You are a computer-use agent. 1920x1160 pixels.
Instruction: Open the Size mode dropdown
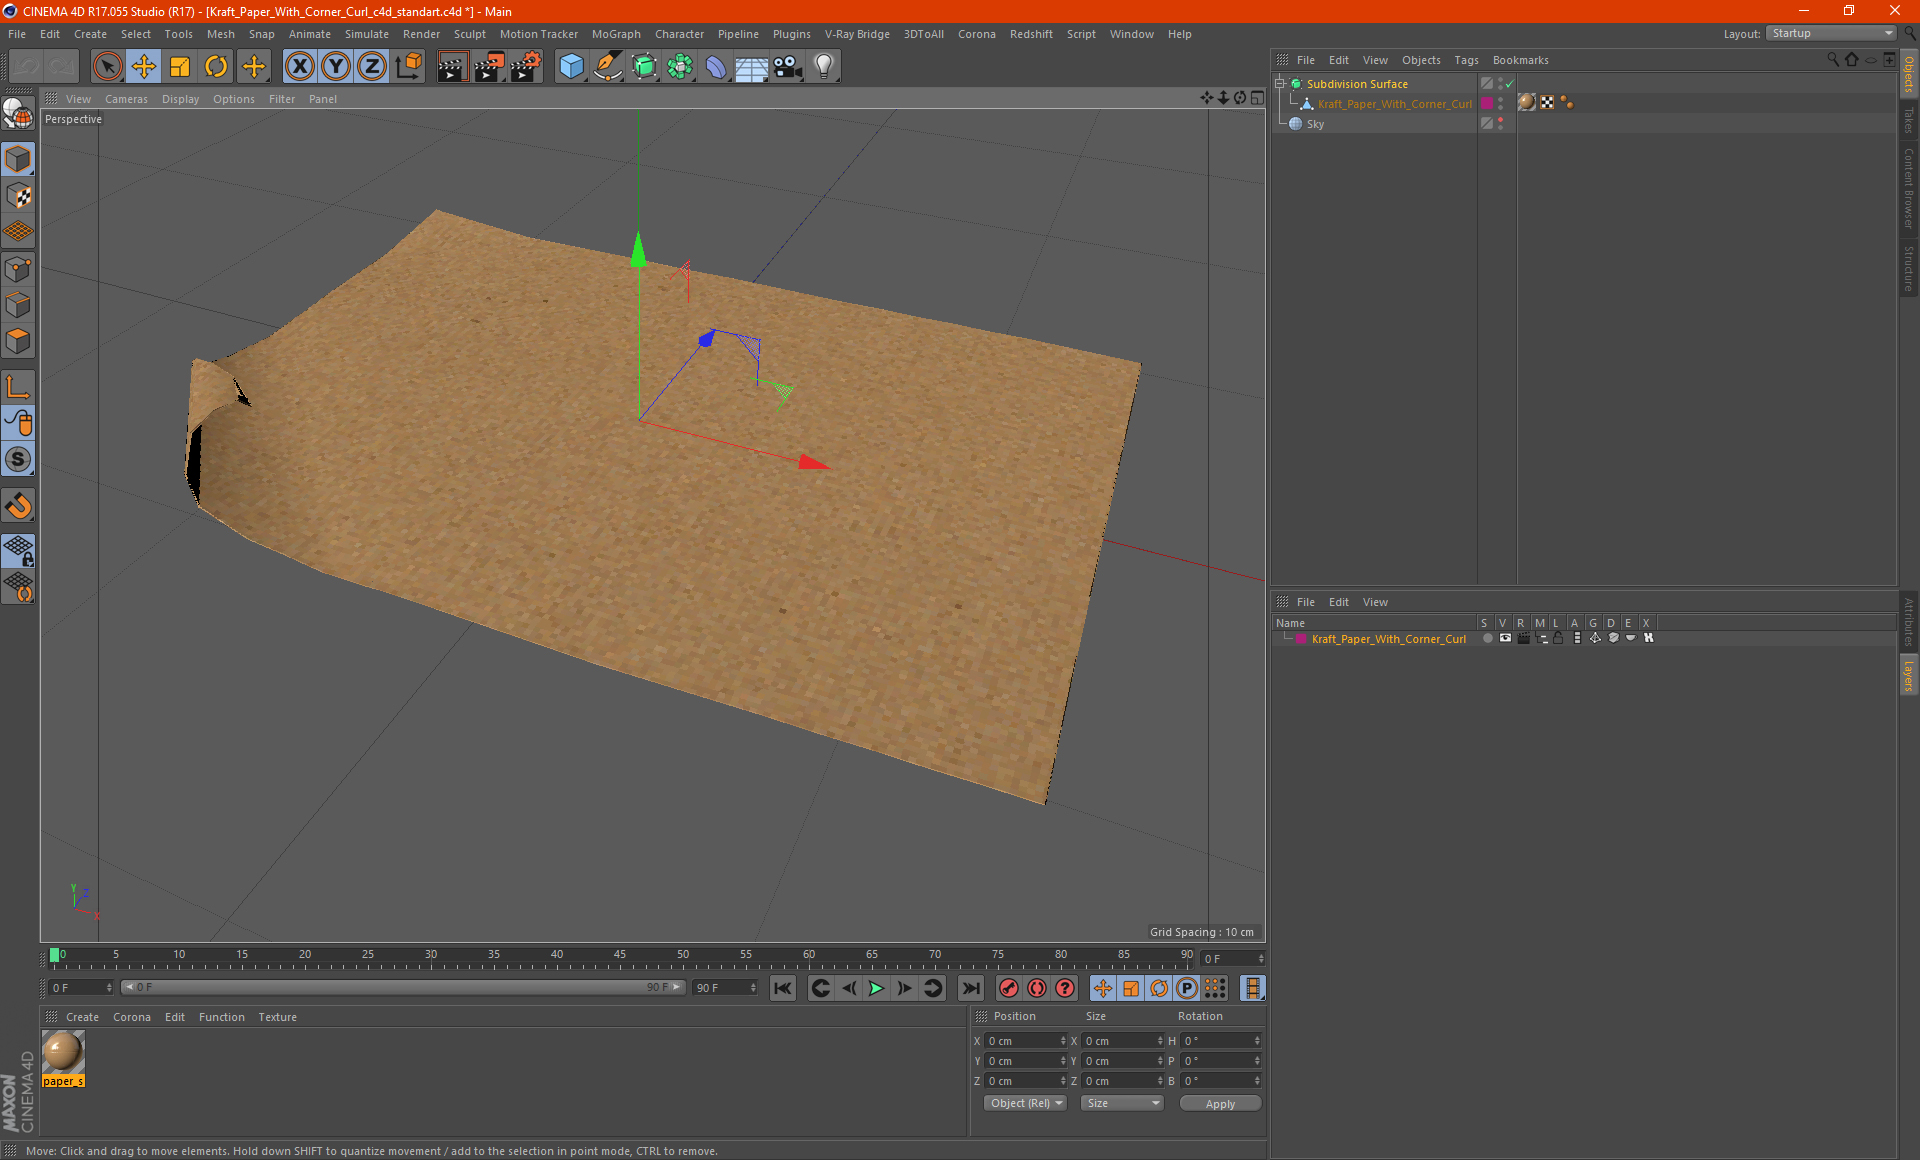pyautogui.click(x=1123, y=1103)
